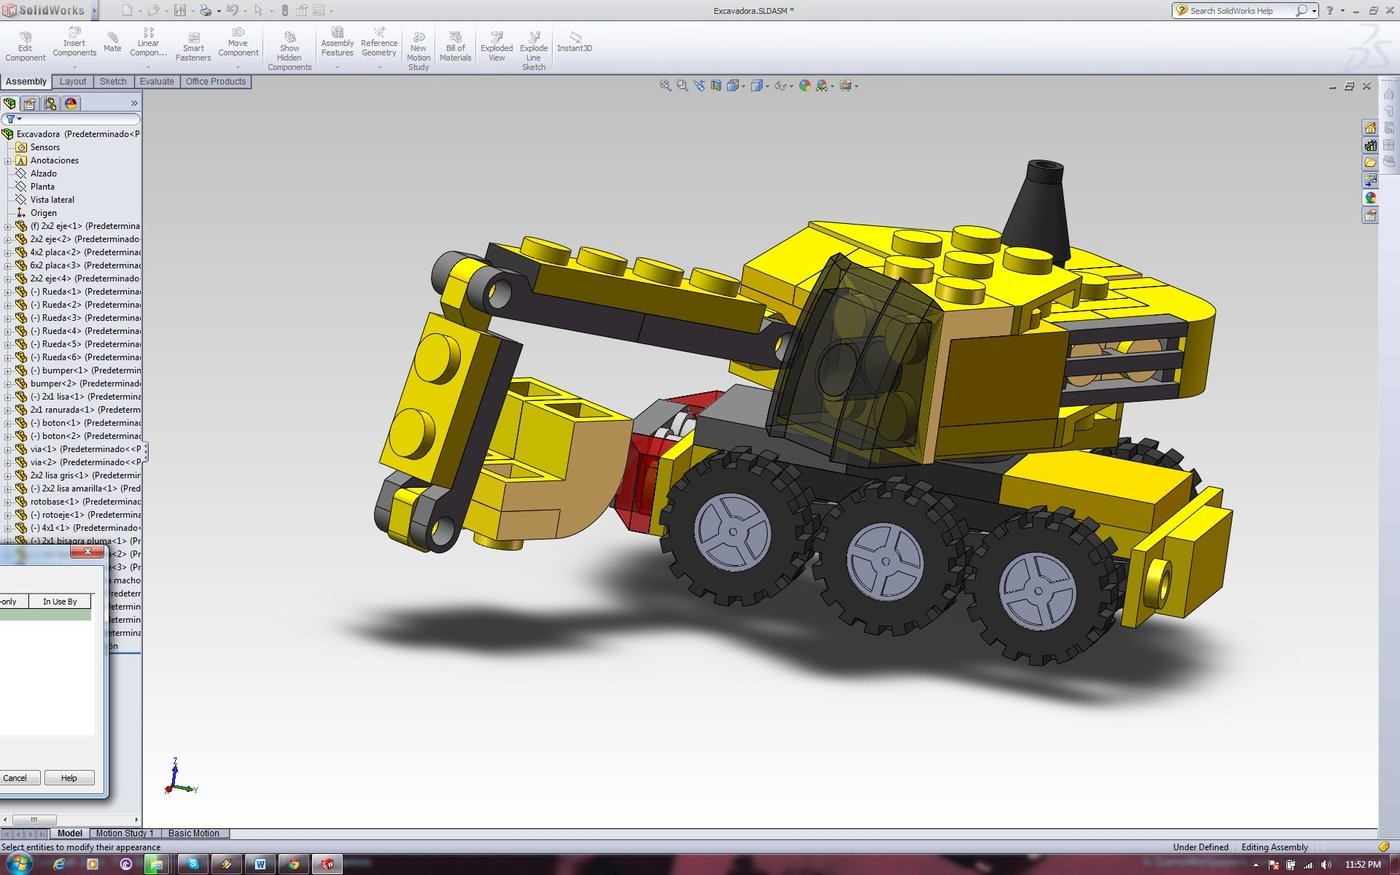Viewport: 1400px width, 875px height.
Task: Open the Display Style dropdown arrow
Action: click(x=766, y=86)
